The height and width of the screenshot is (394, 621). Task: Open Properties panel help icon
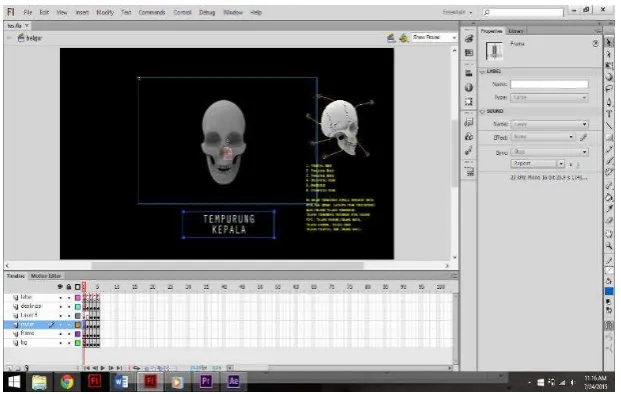595,44
